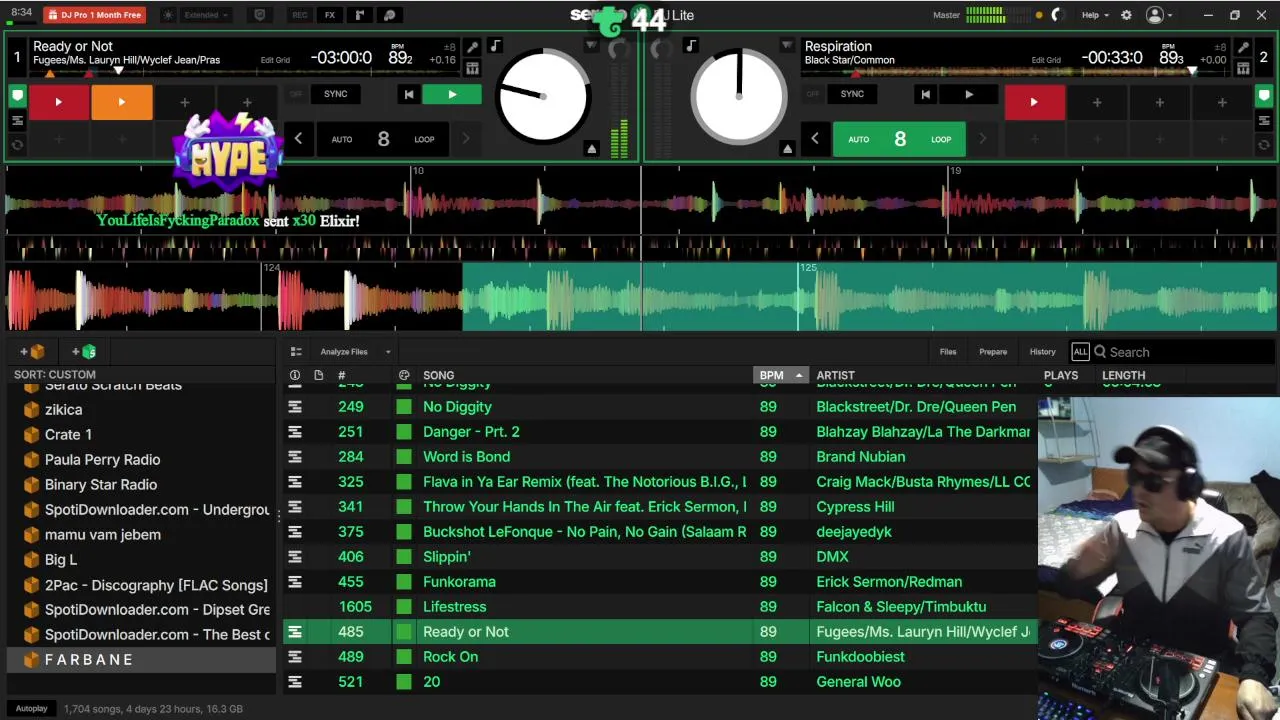This screenshot has height=720, width=1280.
Task: Jump to cue start on deck 1
Action: click(408, 95)
